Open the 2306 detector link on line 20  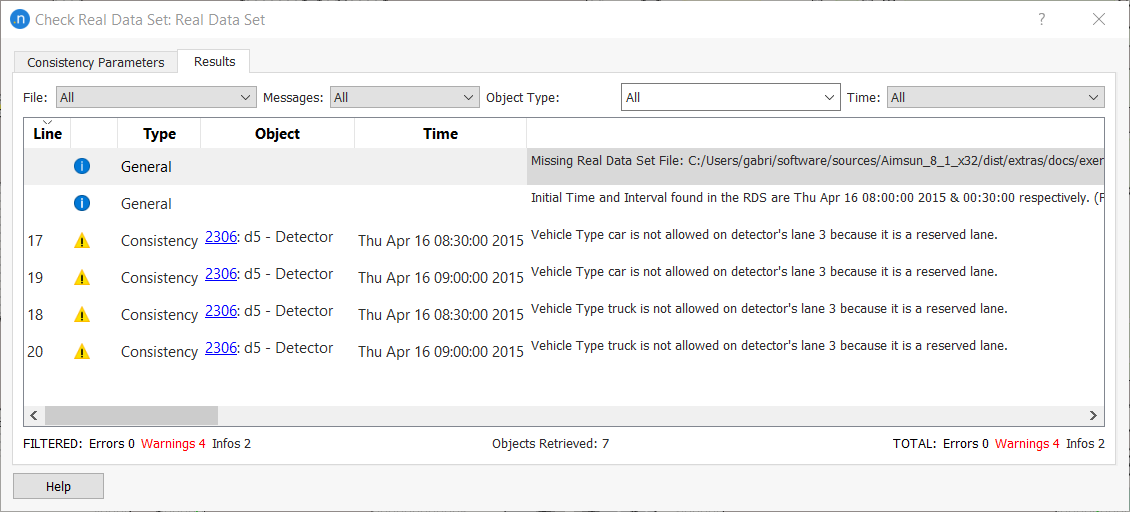coord(221,348)
